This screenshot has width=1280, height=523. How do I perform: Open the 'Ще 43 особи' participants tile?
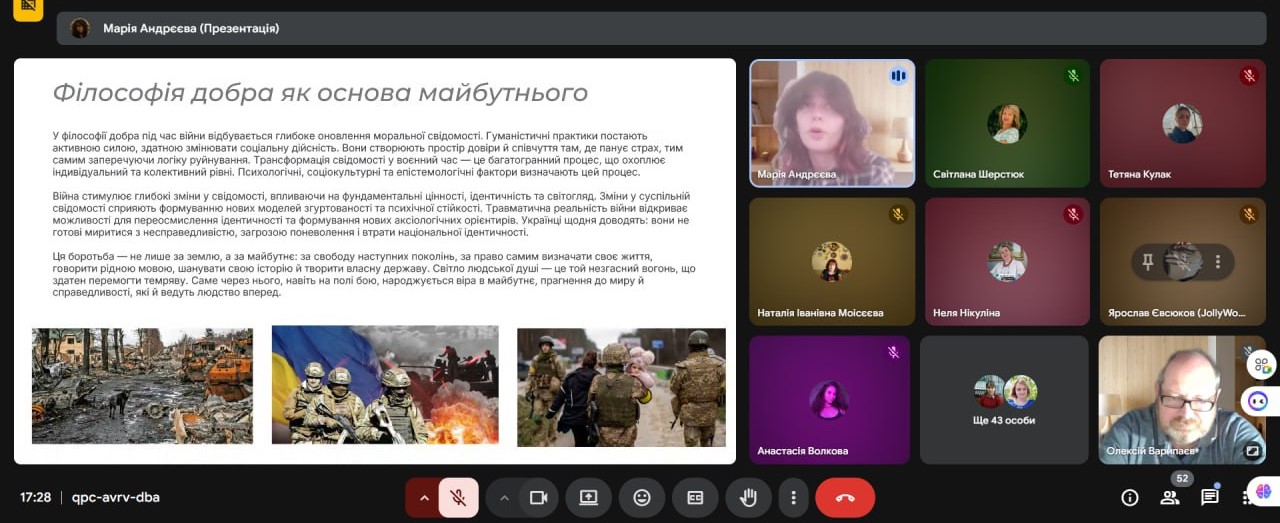click(1004, 399)
